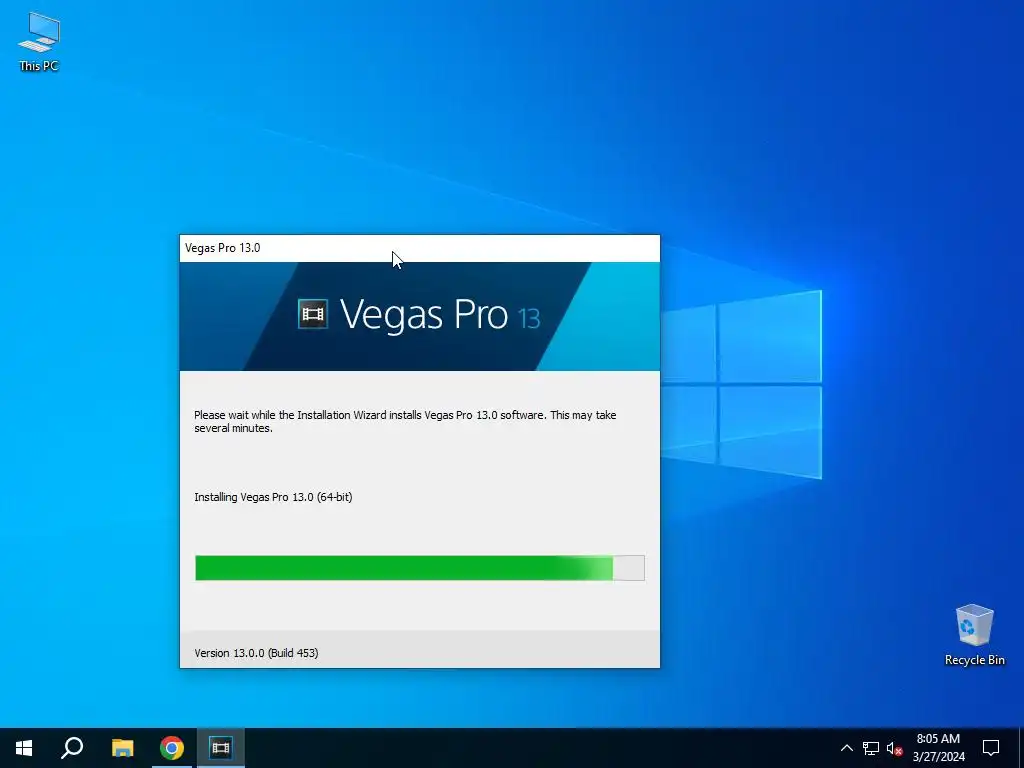Click the 'Vegas Pro 13' banner heading

tap(440, 315)
